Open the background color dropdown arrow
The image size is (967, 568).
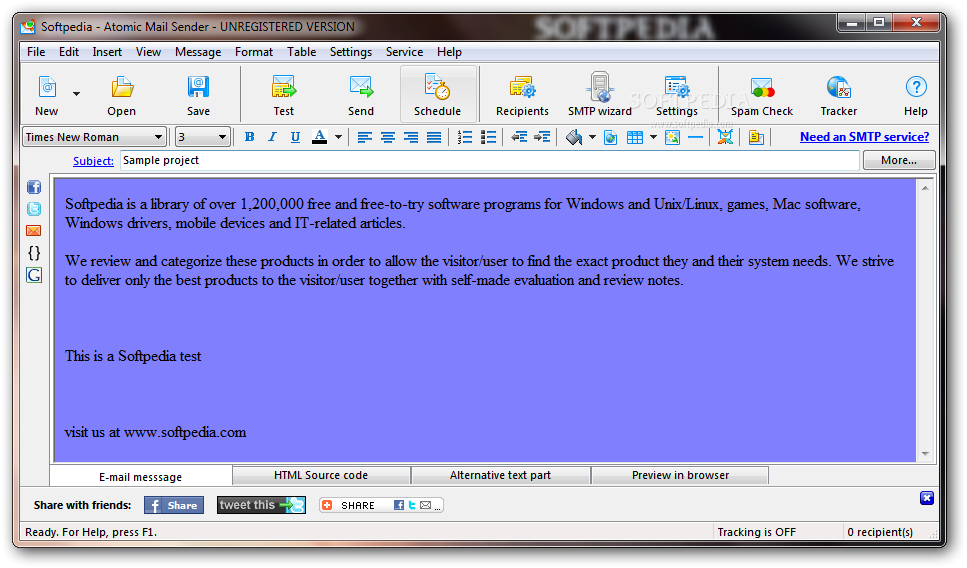coord(592,137)
